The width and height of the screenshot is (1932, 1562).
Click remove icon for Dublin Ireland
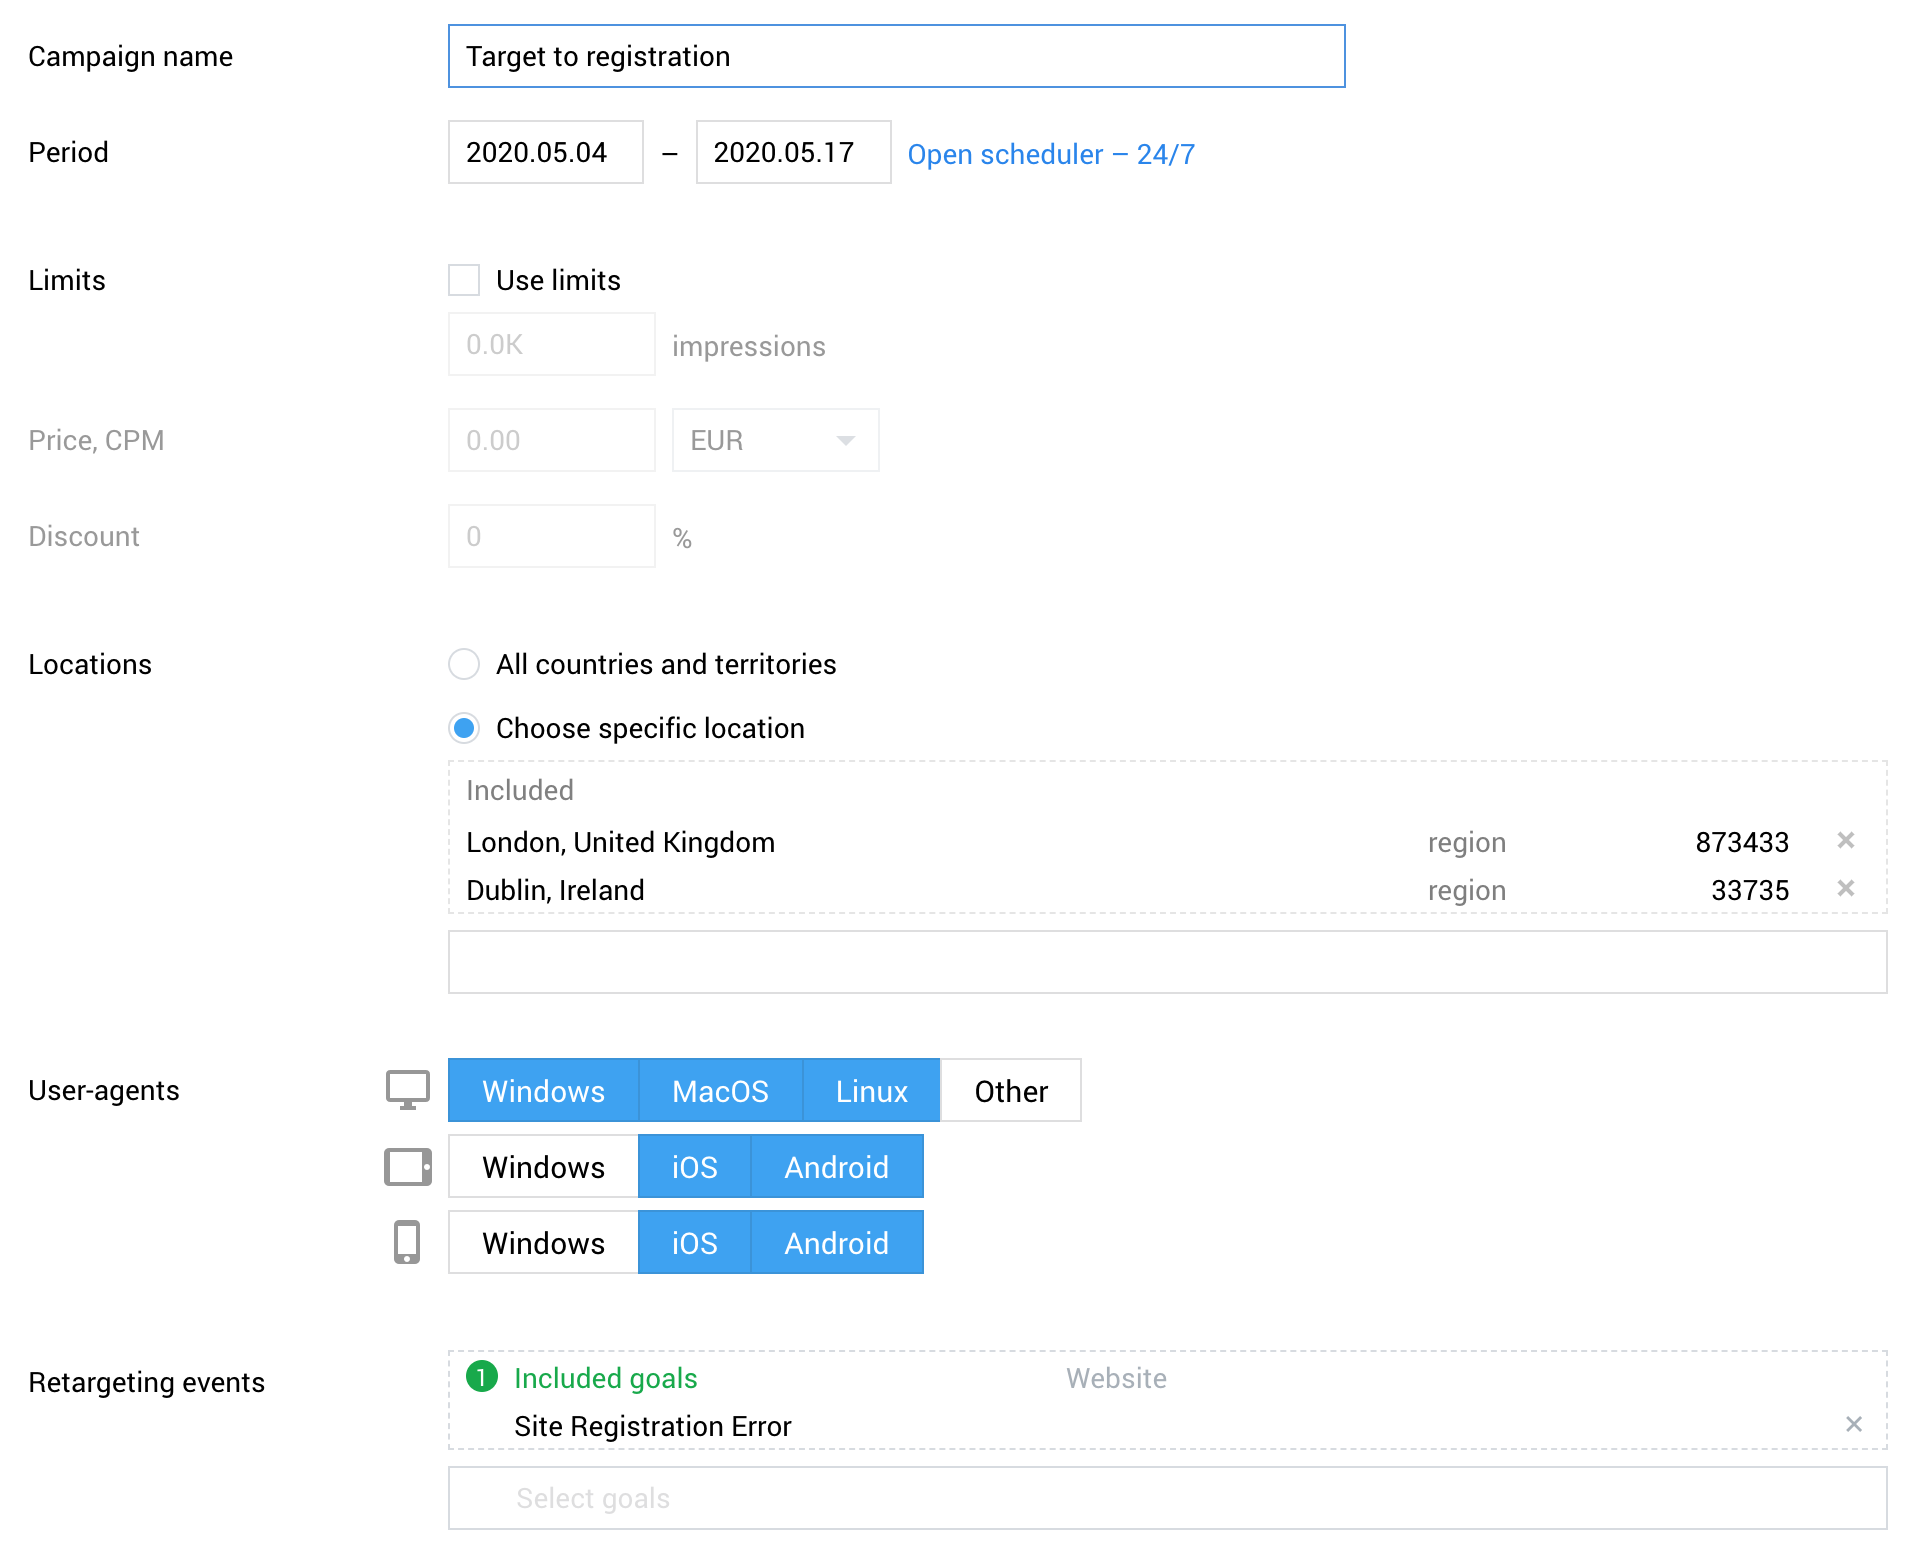click(1848, 889)
